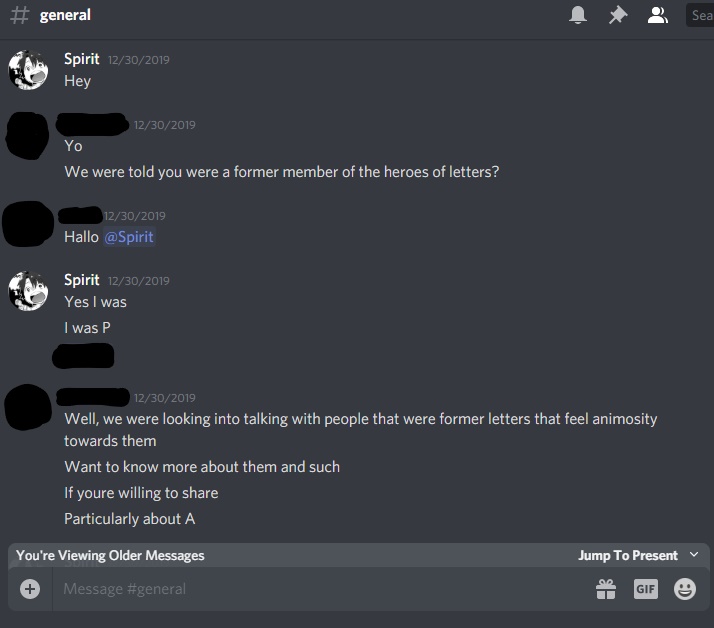Open the attachment plus button
The width and height of the screenshot is (714, 628).
point(30,589)
